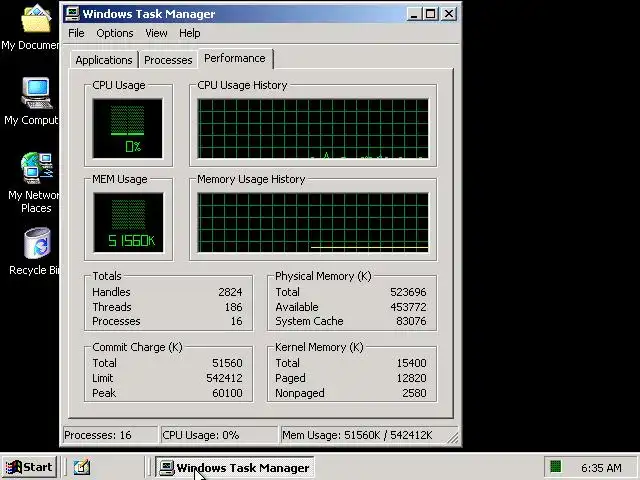Click Commit Charge Total 51560
640x480 pixels.
point(227,363)
